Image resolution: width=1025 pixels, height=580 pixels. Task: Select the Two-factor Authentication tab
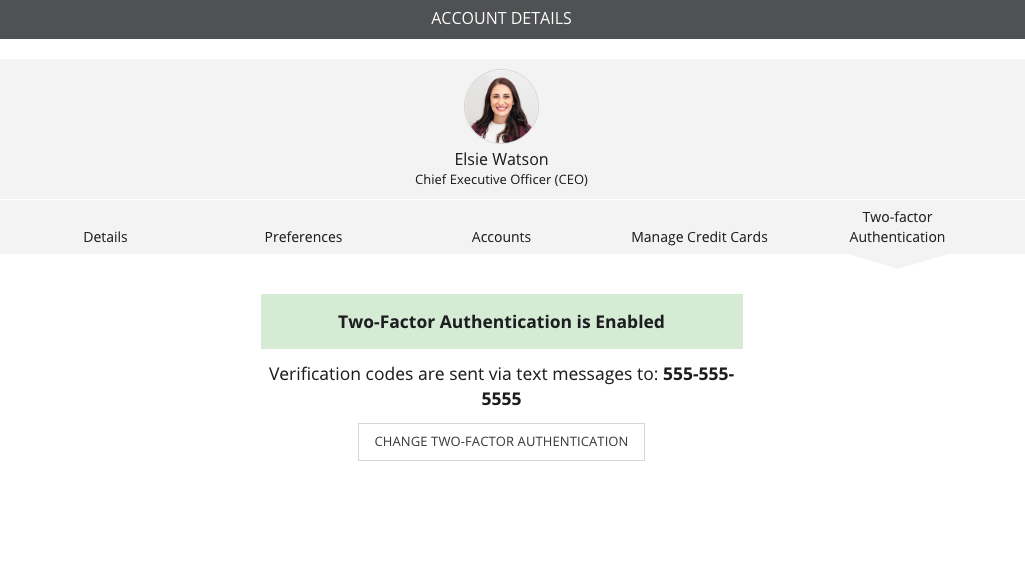pos(897,227)
